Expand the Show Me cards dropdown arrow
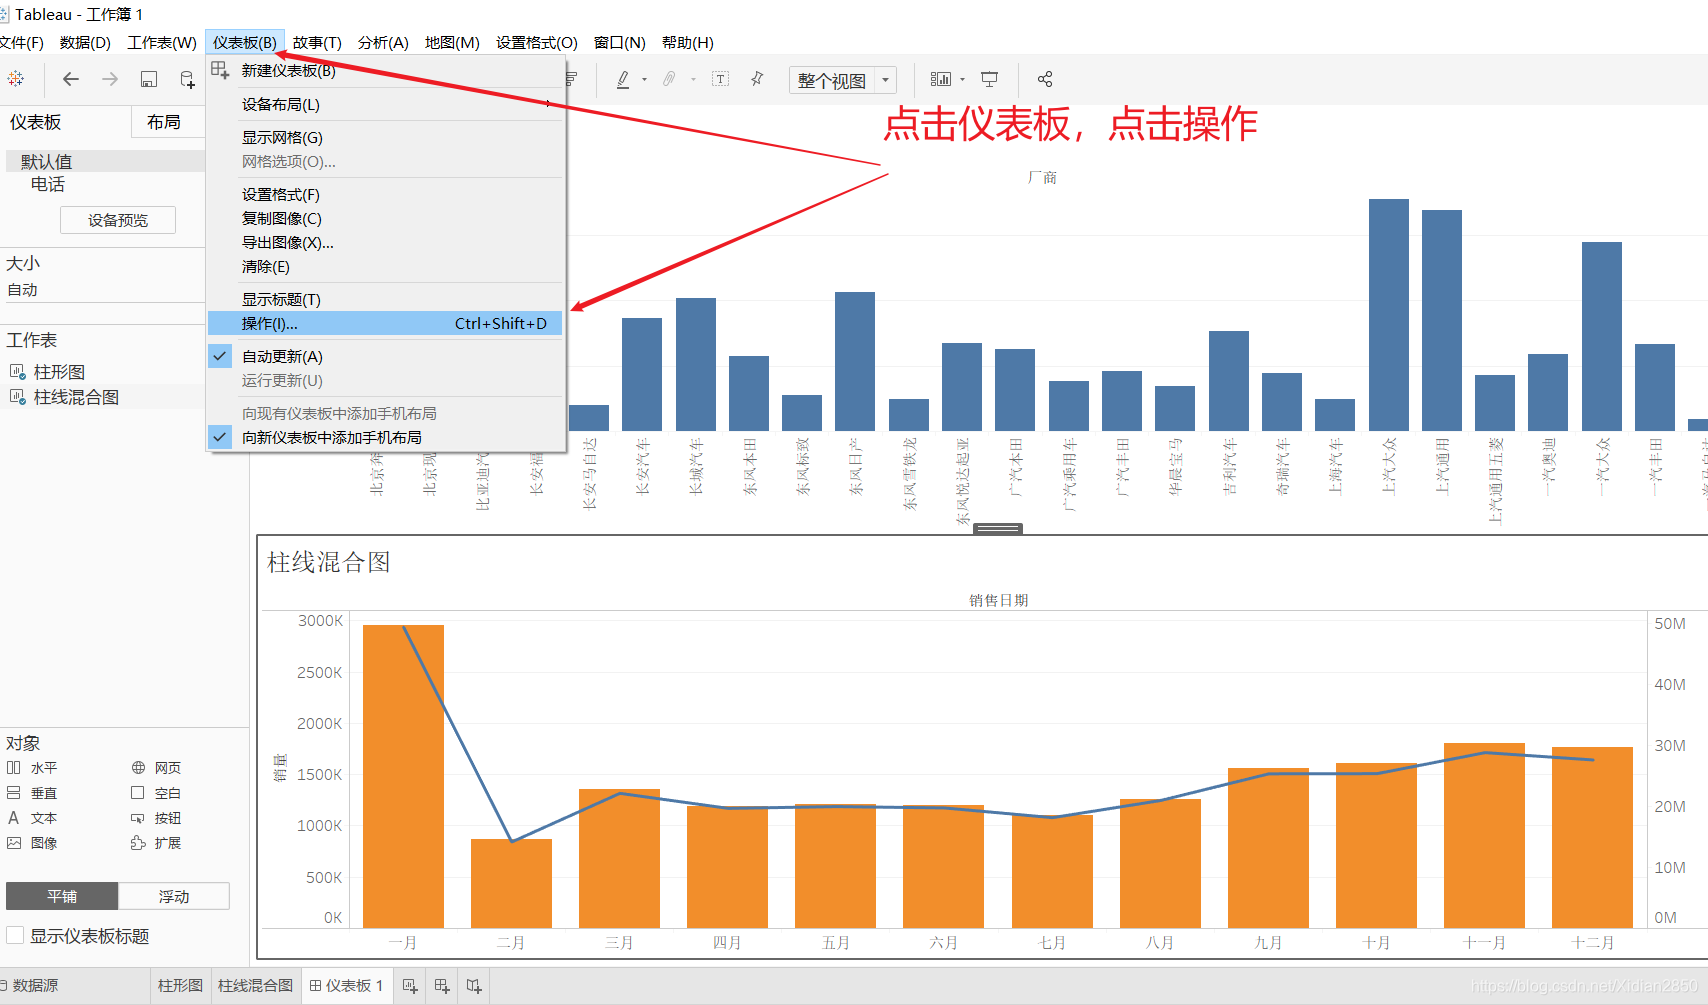 click(x=962, y=79)
